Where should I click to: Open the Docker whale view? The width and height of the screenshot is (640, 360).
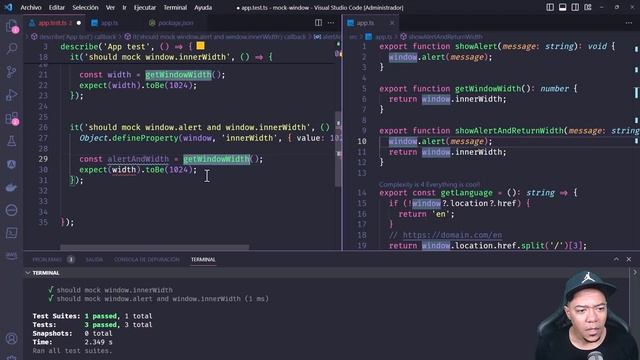(x=11, y=187)
